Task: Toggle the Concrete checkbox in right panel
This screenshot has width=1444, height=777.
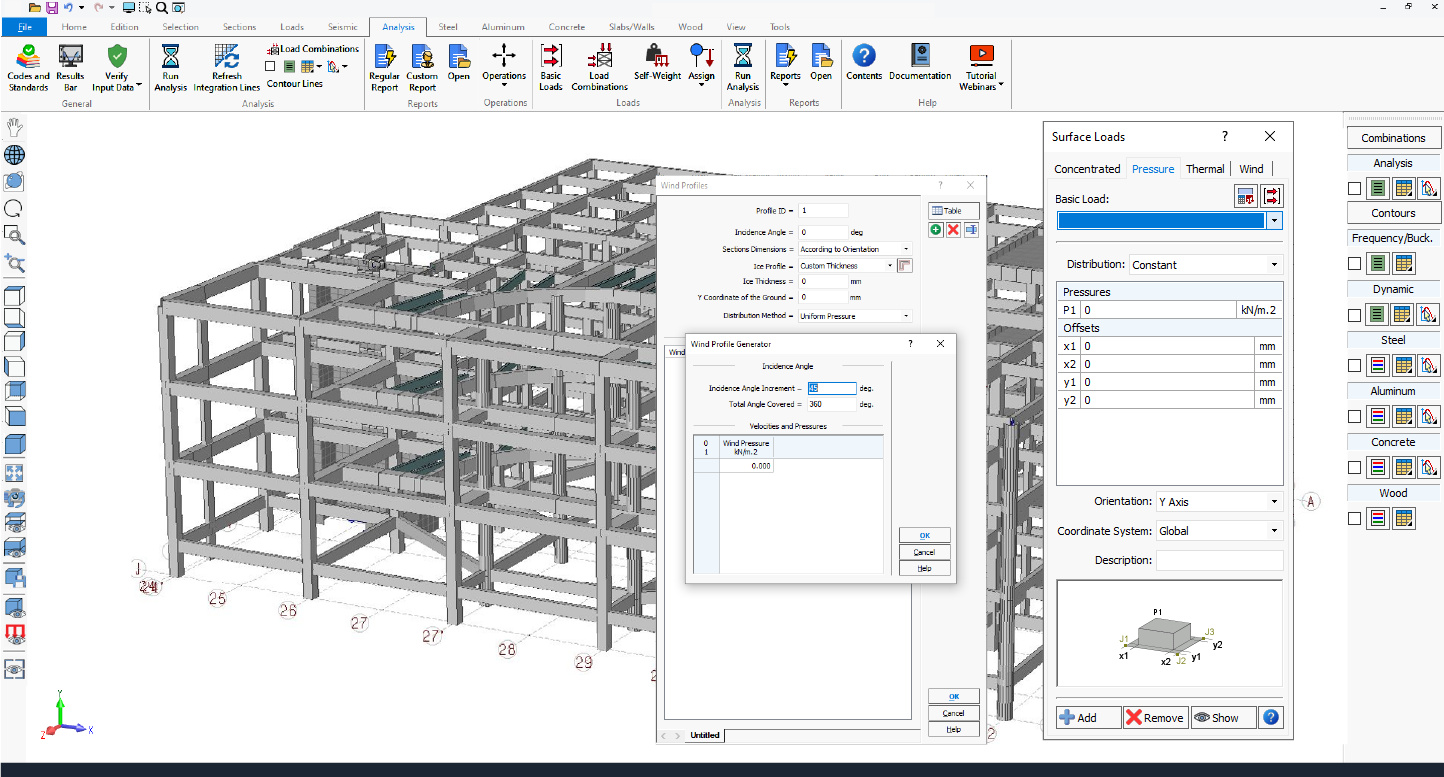Action: pyautogui.click(x=1354, y=468)
